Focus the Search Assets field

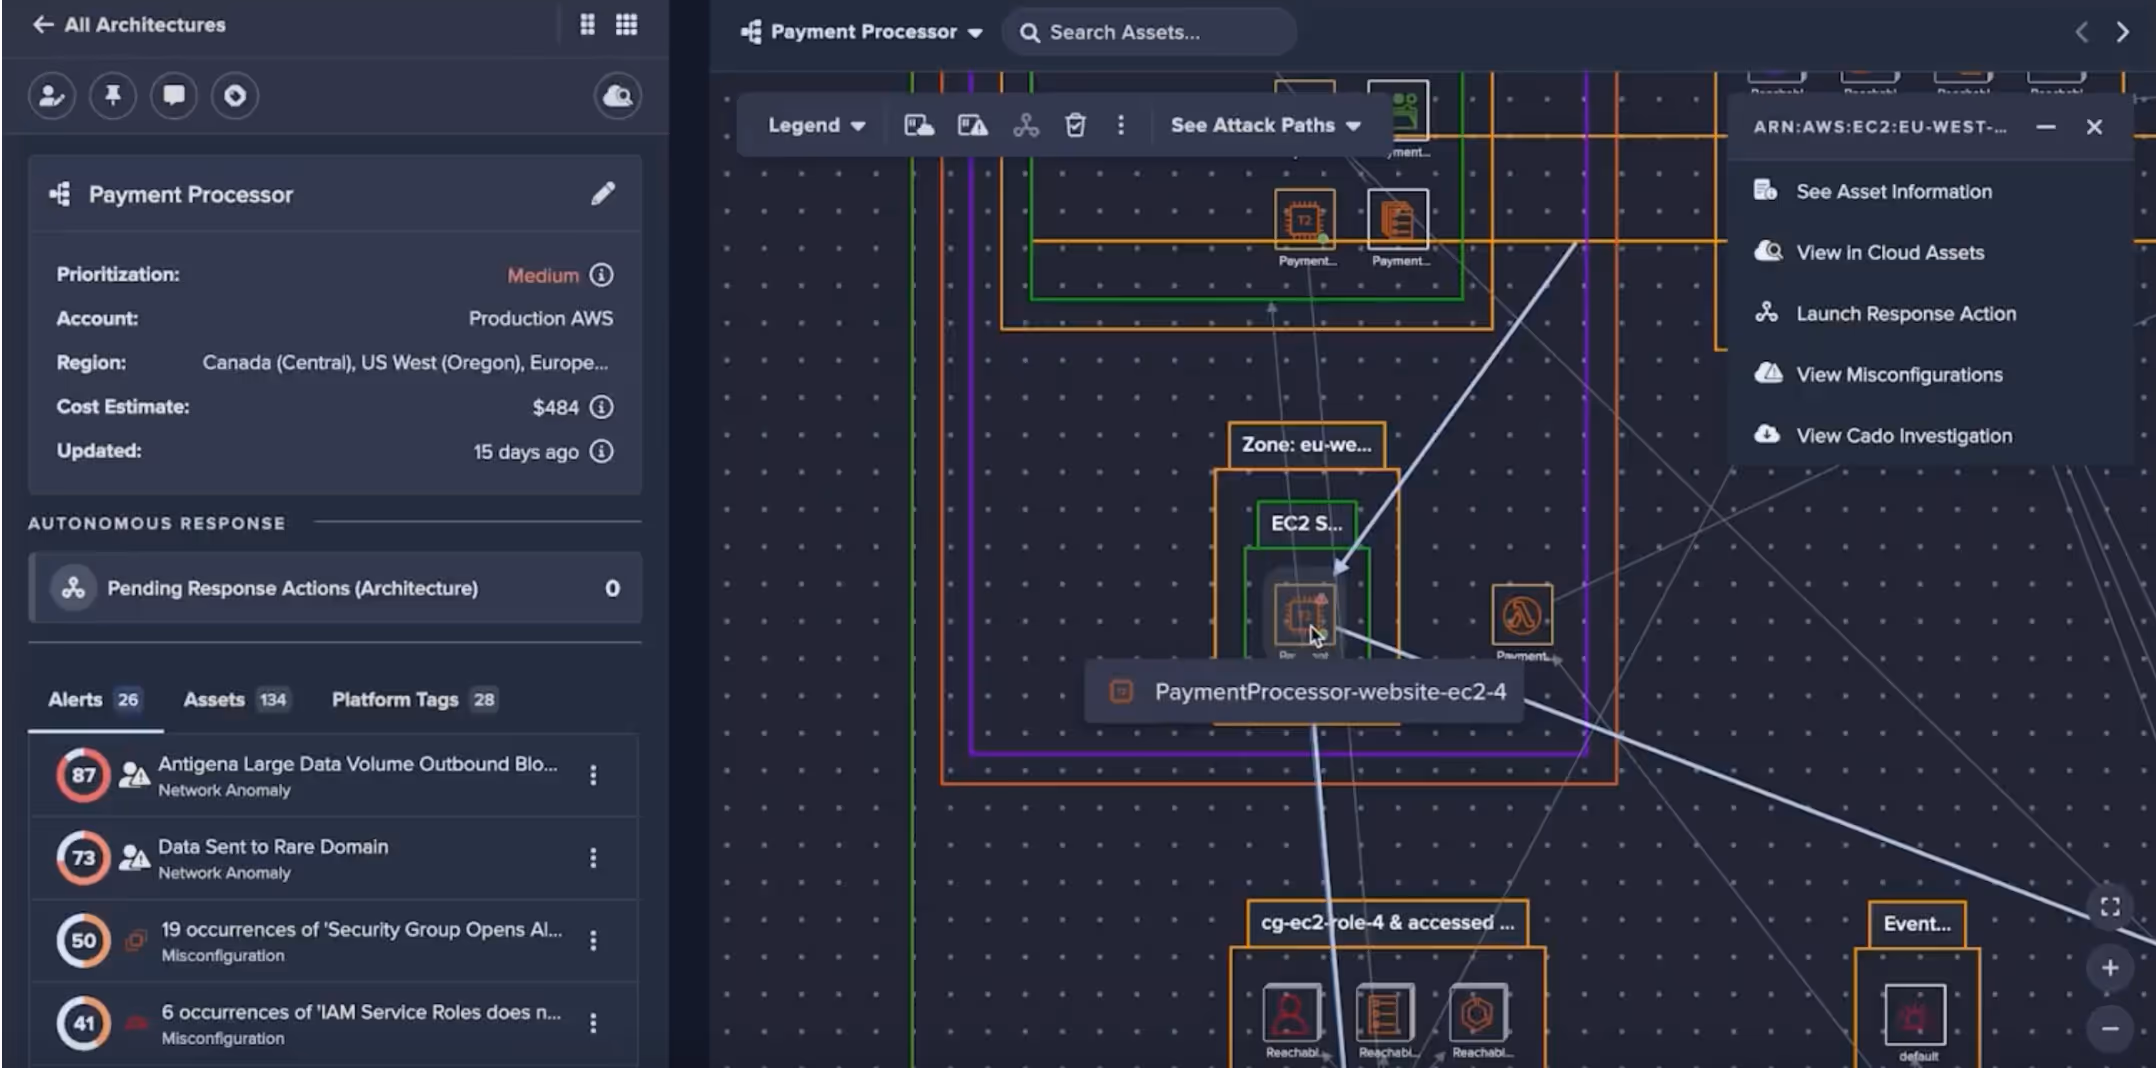click(x=1150, y=32)
